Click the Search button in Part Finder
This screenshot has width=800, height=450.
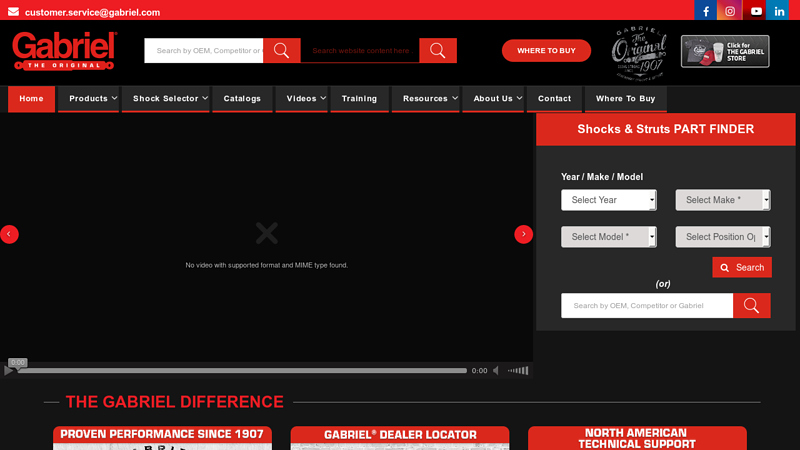pyautogui.click(x=741, y=268)
